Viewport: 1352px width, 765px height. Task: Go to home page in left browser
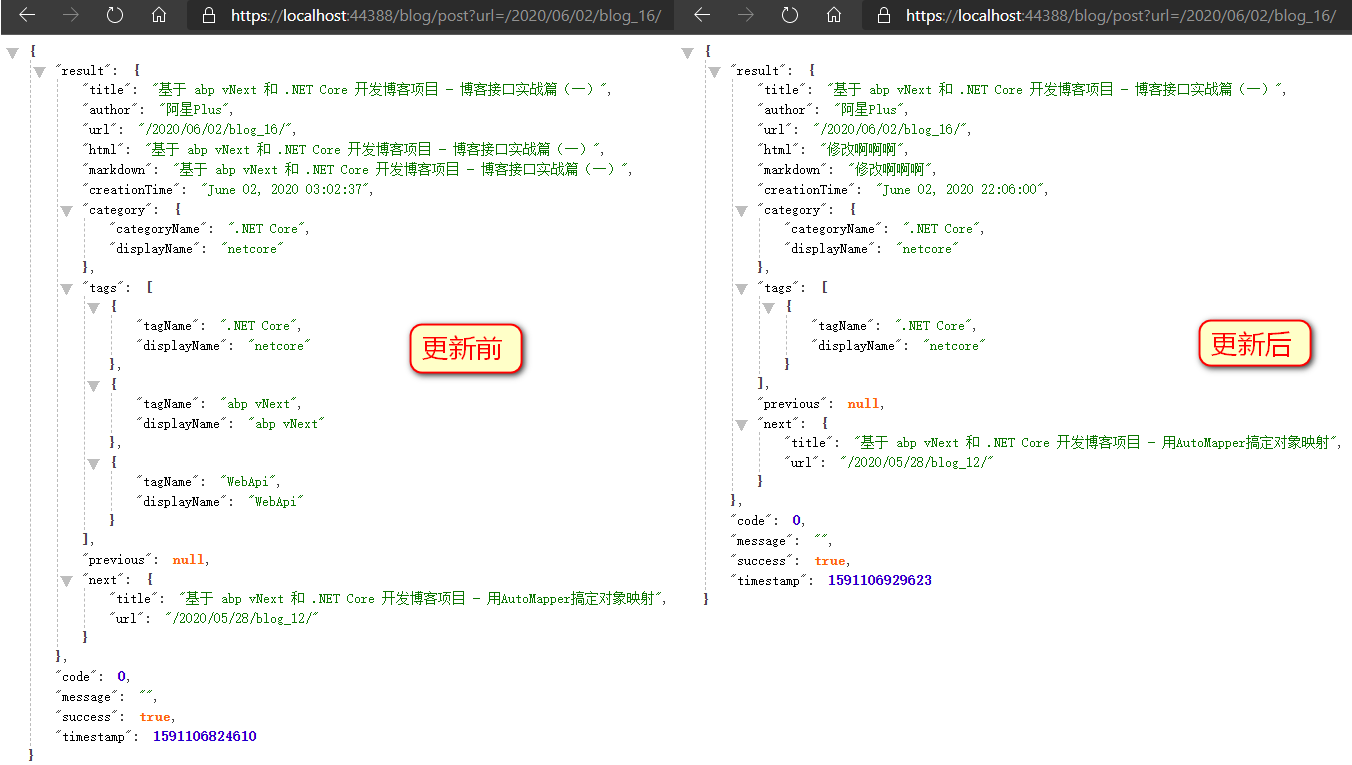coord(158,16)
